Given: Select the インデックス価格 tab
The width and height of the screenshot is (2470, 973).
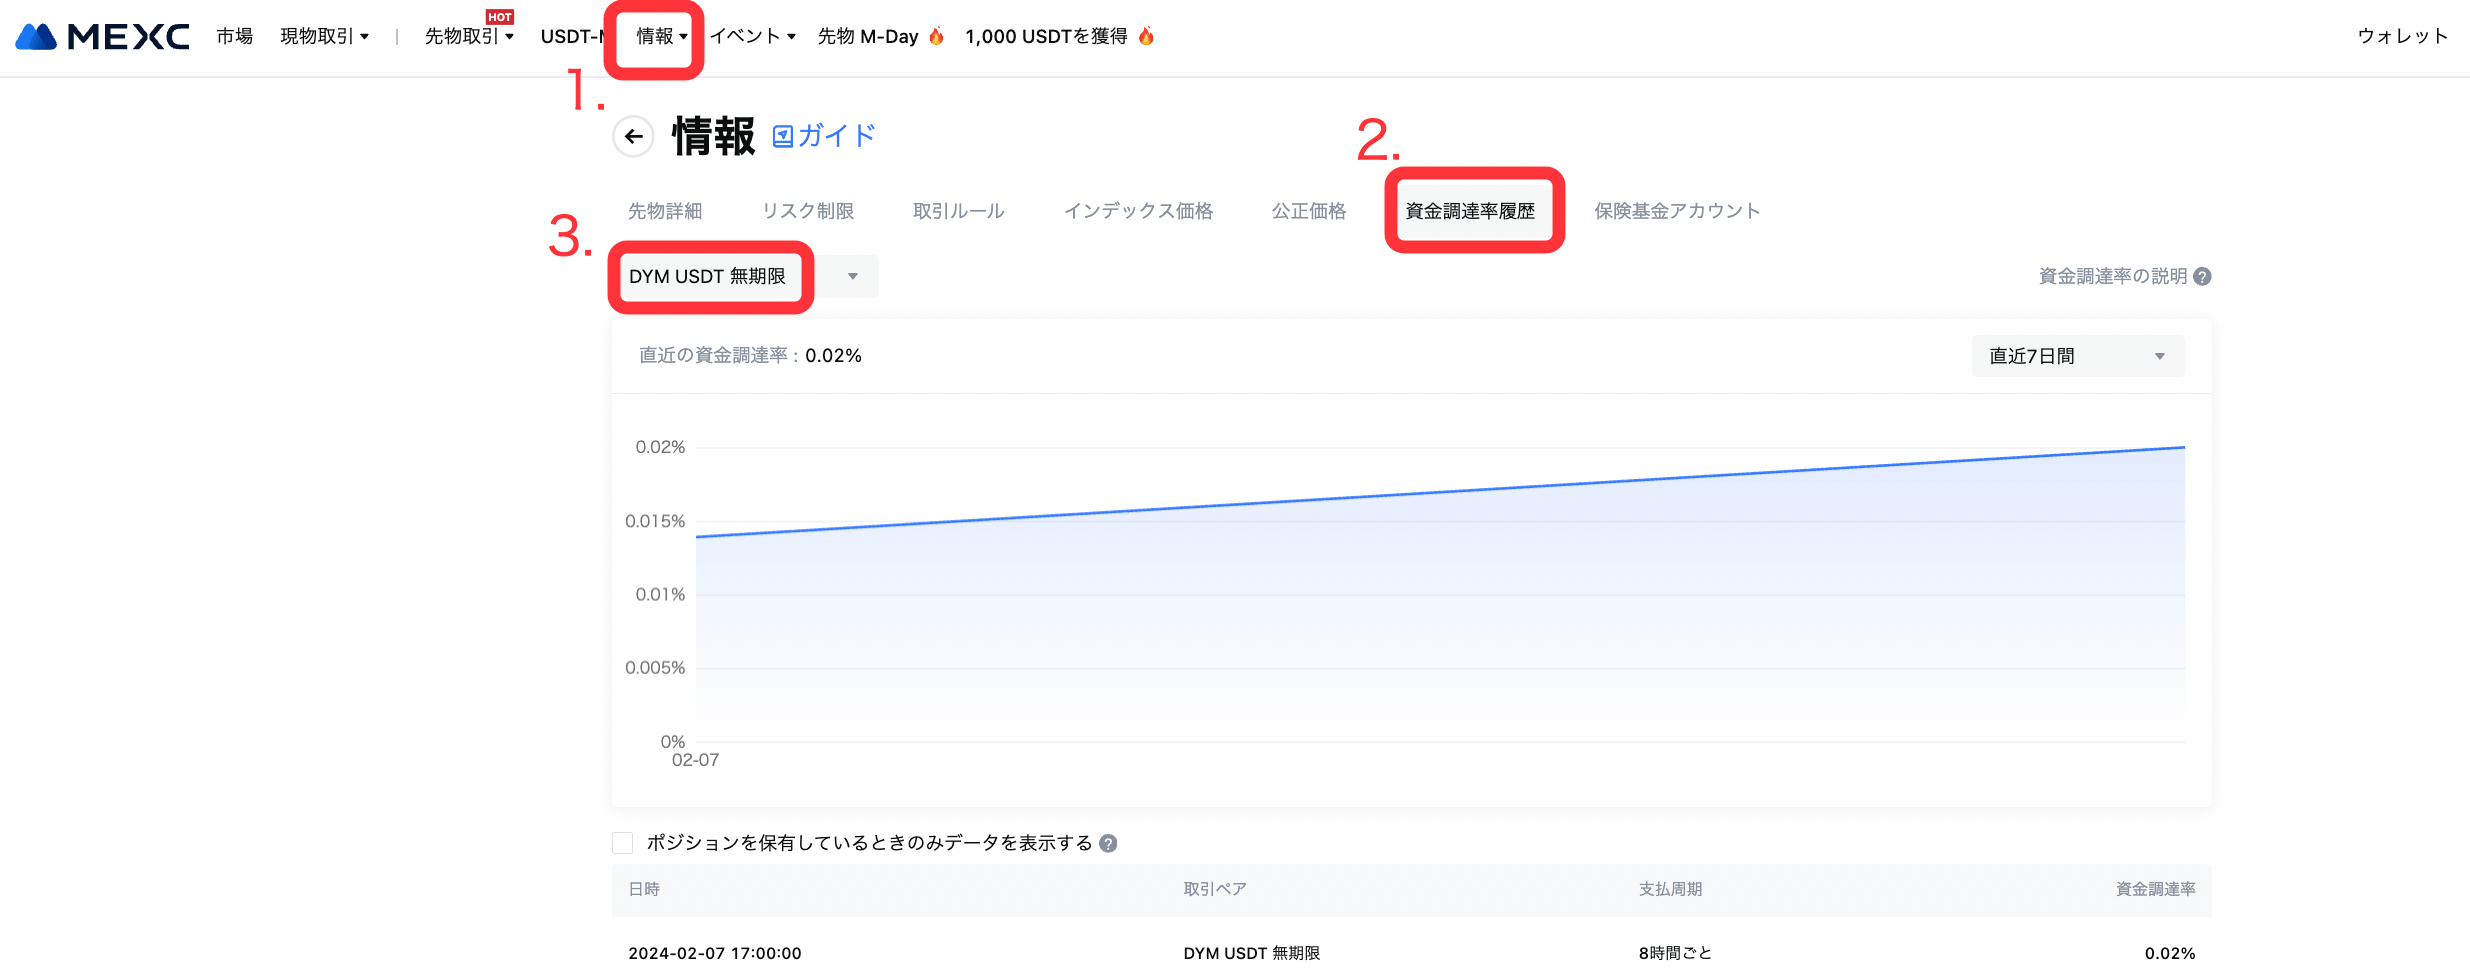Looking at the screenshot, I should point(1138,211).
